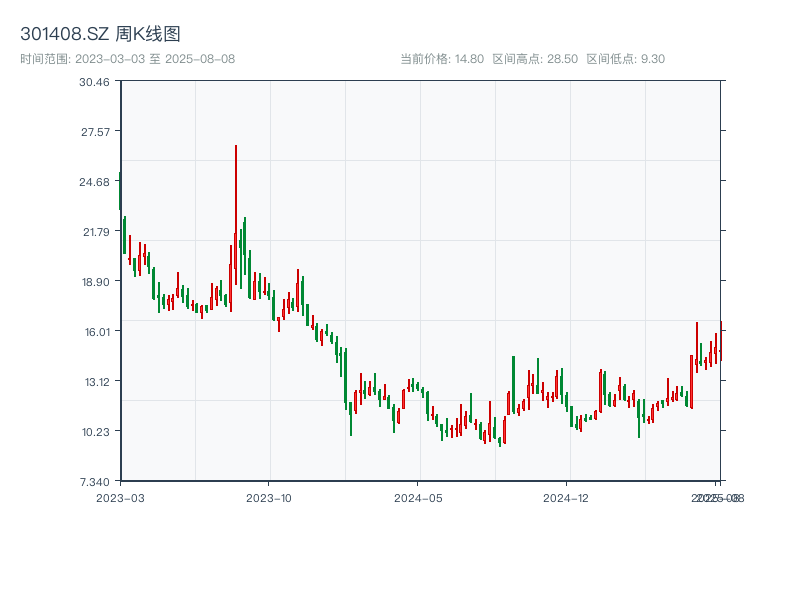The height and width of the screenshot is (600, 800).
Task: Click the 2024-05 x-axis date label
Action: 419,497
